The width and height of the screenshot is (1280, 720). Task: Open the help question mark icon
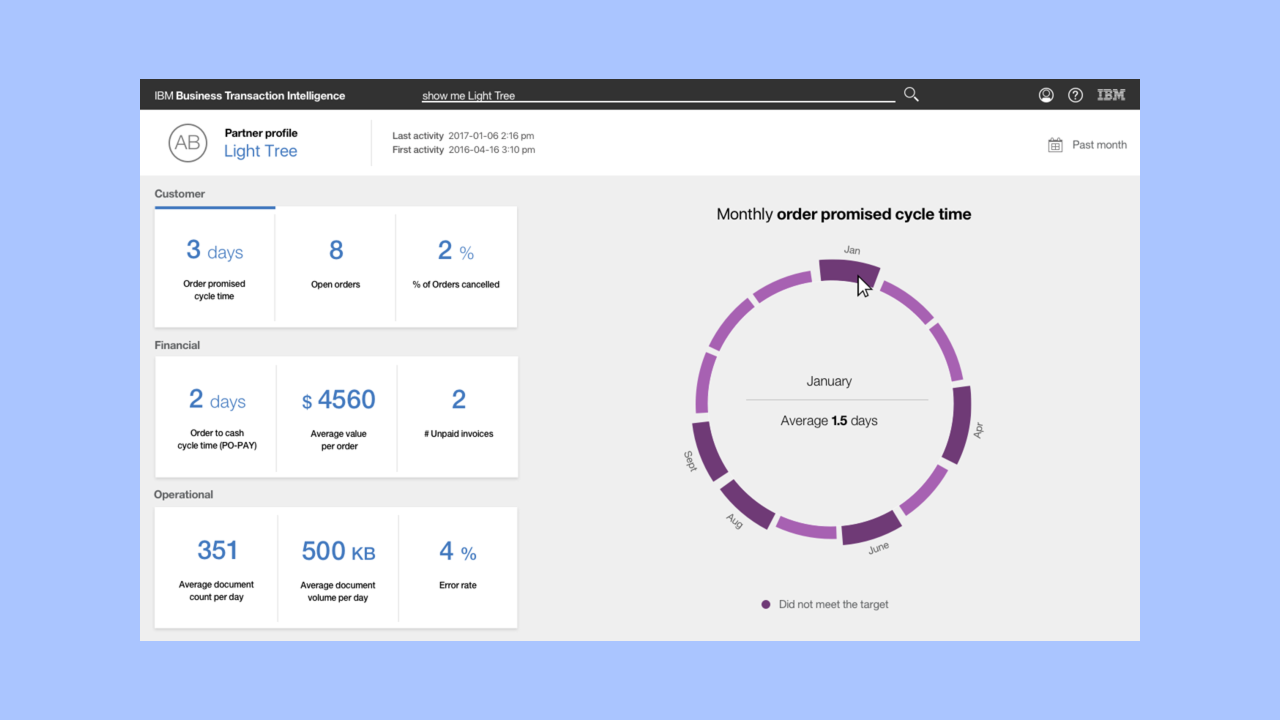tap(1076, 95)
